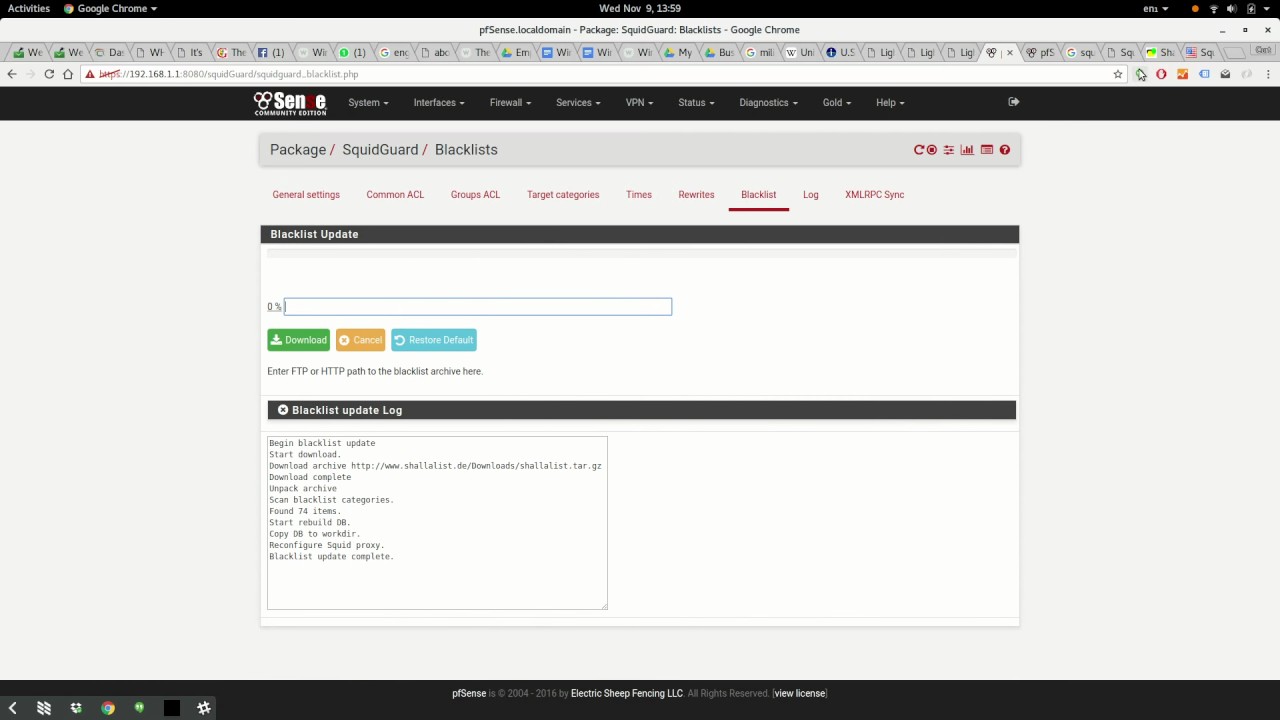Click the Restore Default button

pyautogui.click(x=433, y=340)
